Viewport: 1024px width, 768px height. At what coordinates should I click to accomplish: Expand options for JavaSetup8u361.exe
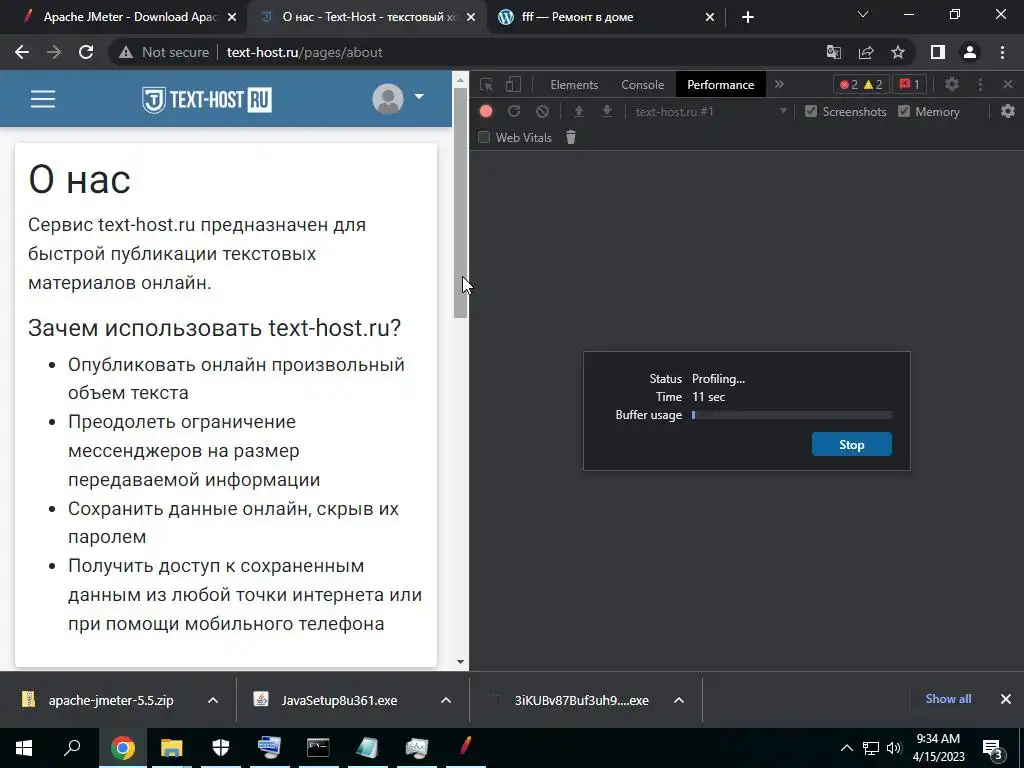(446, 700)
